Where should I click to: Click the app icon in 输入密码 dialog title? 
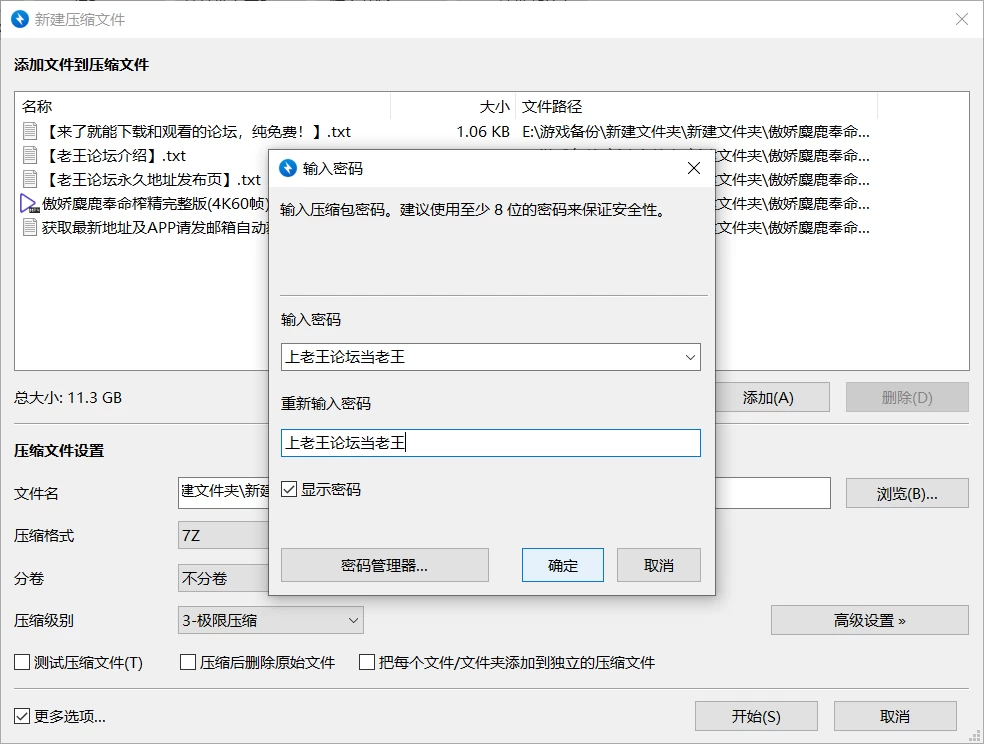pos(288,168)
